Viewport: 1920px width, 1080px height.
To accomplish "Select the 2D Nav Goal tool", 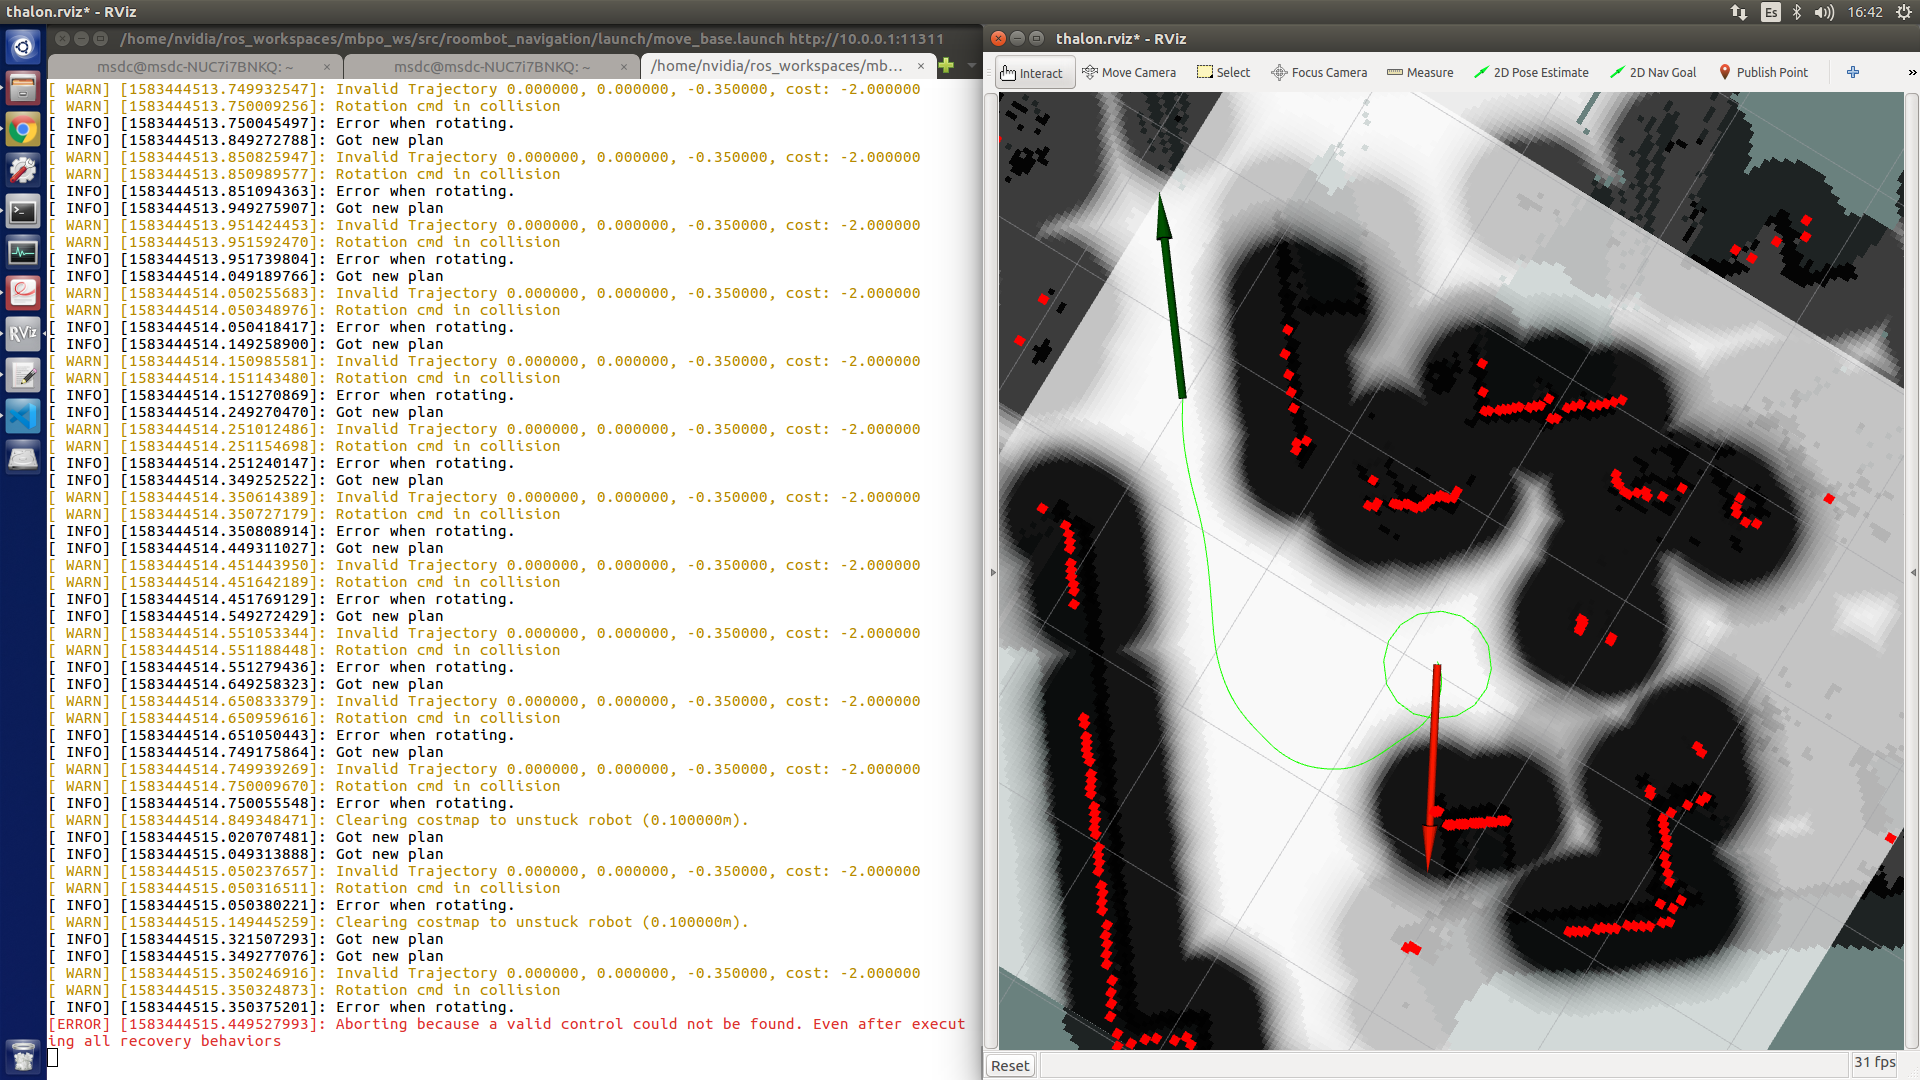I will (1653, 73).
